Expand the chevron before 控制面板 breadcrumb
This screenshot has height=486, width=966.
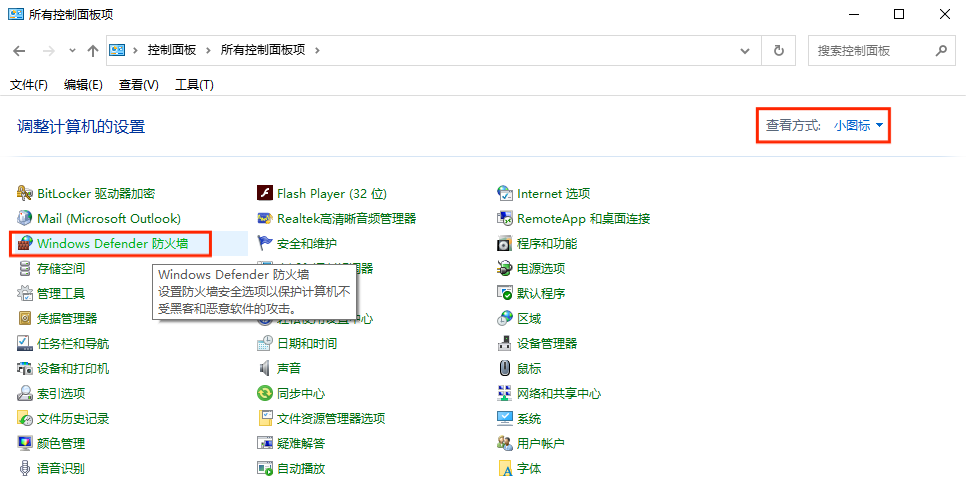(135, 51)
